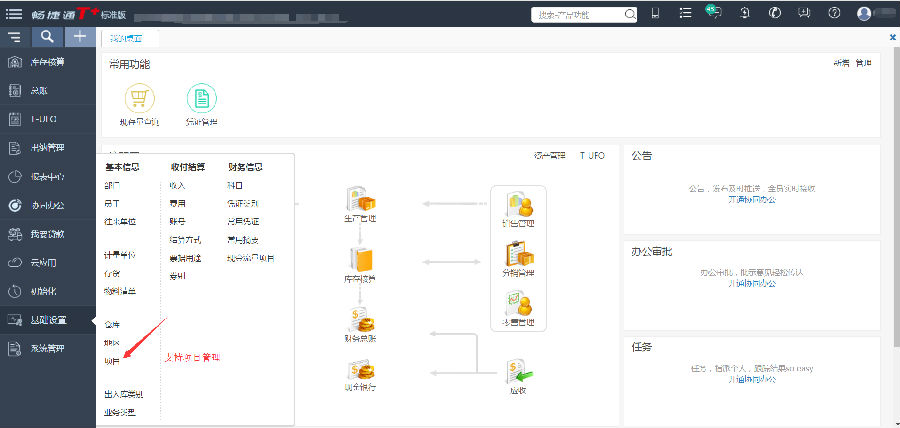The image size is (900, 428).
Task: Expand the hamburger menu at top left
Action: click(x=14, y=13)
